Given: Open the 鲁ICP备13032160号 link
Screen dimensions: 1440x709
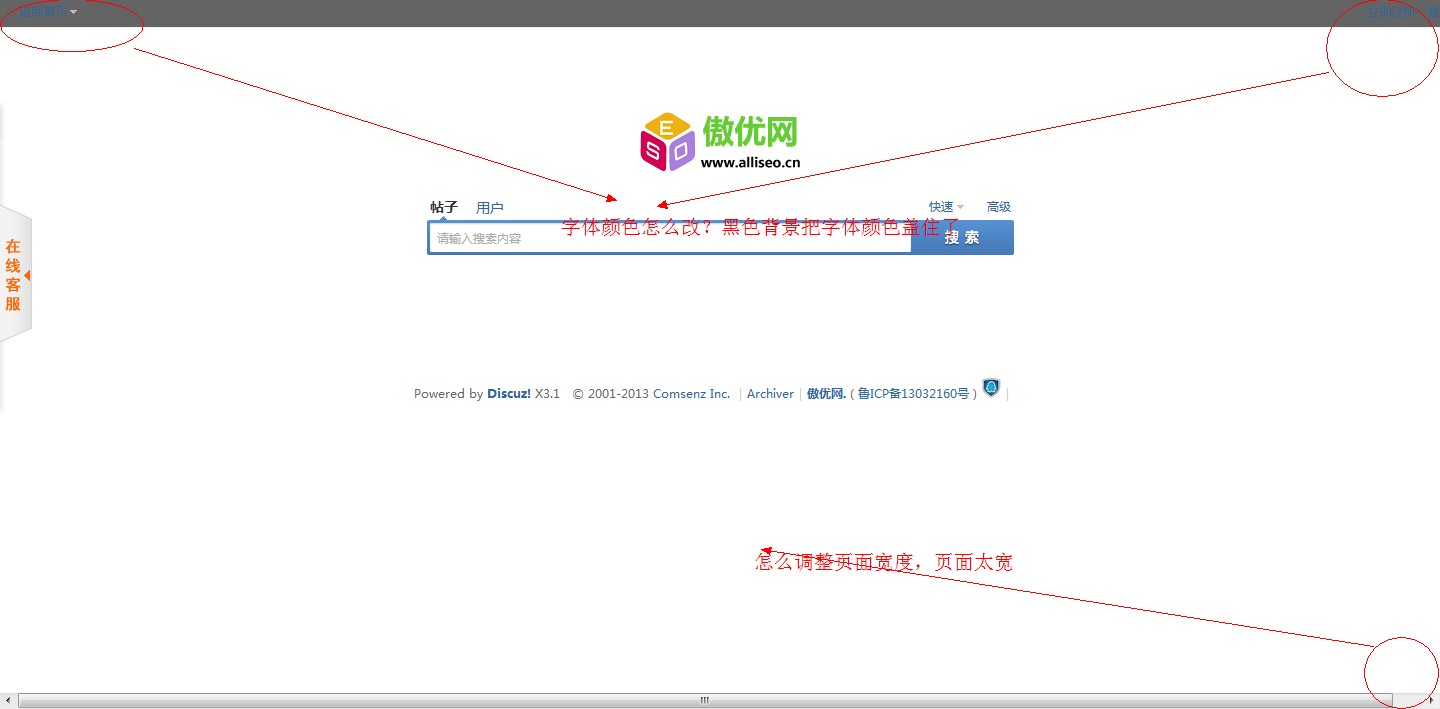Looking at the screenshot, I should [913, 394].
